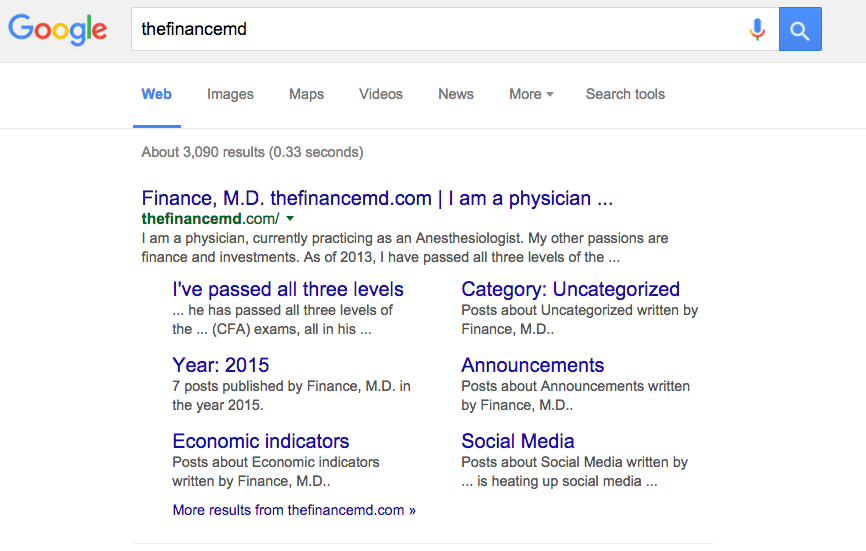Visit the Announcements sitelink
Image resolution: width=866 pixels, height=551 pixels.
click(x=533, y=365)
